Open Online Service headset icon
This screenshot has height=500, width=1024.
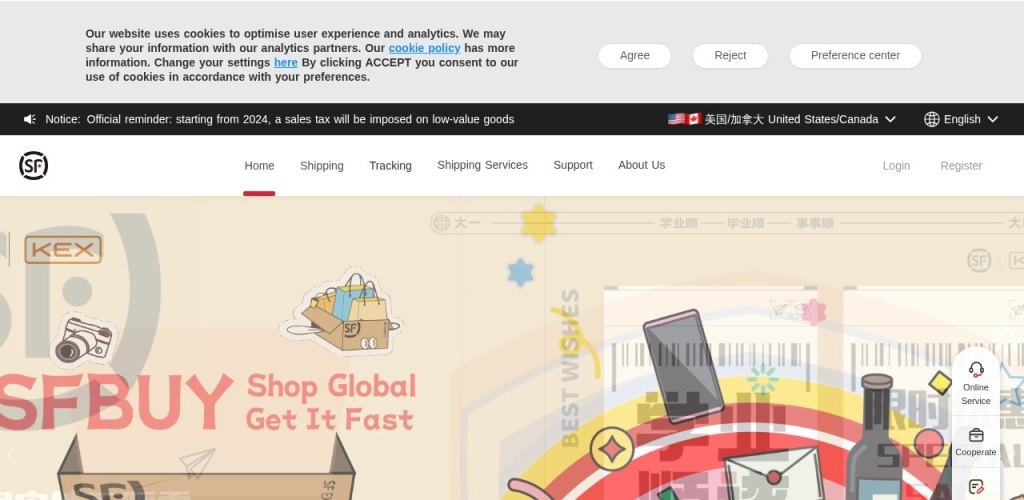[x=976, y=369]
